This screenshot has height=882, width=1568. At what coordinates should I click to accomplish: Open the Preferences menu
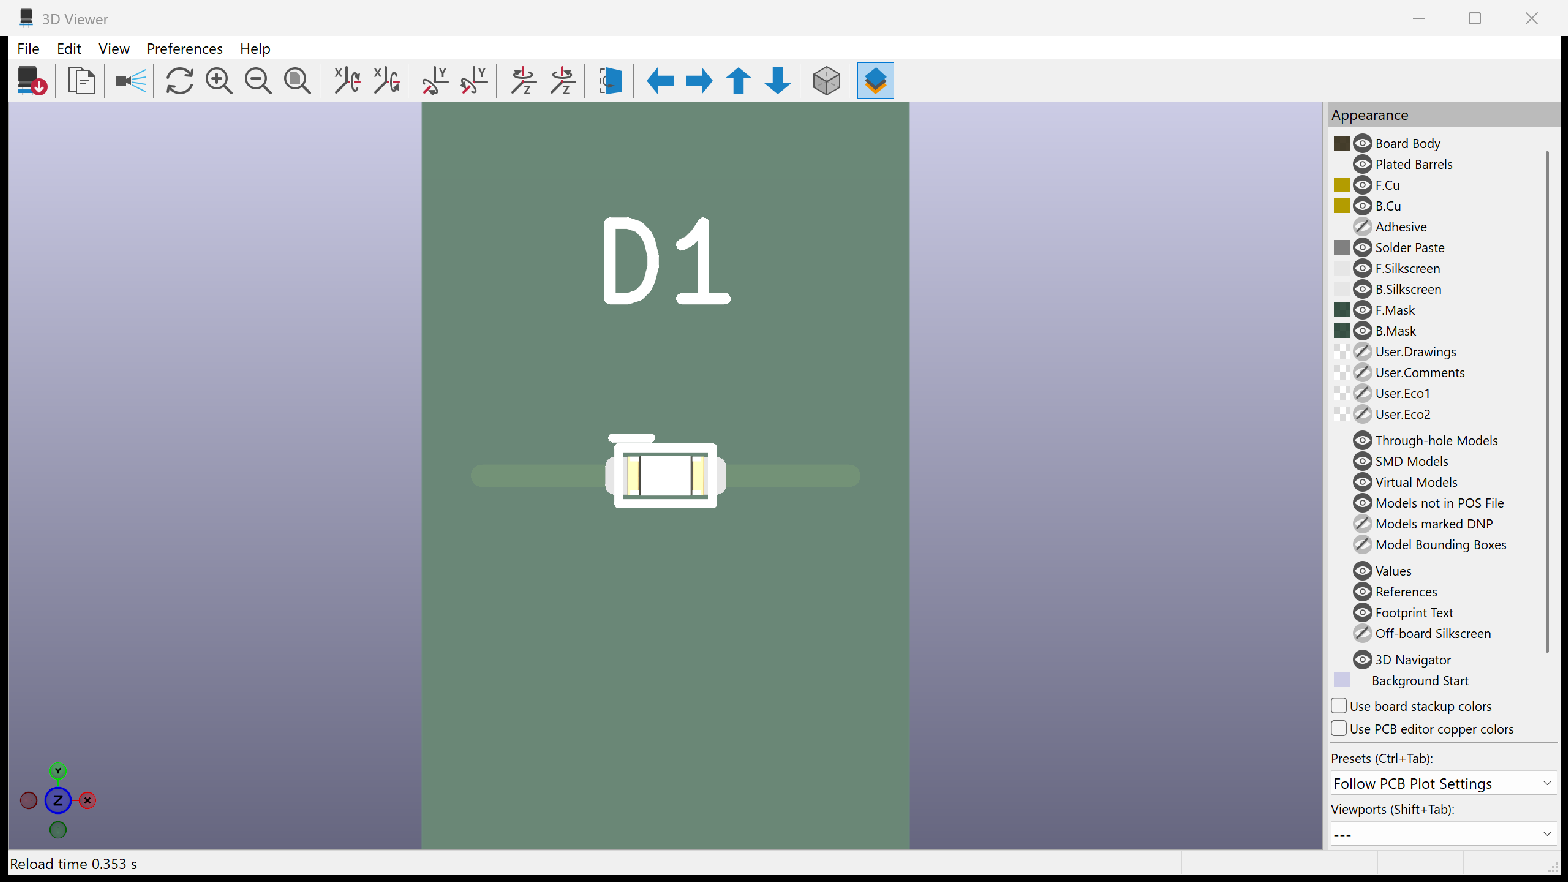coord(185,48)
